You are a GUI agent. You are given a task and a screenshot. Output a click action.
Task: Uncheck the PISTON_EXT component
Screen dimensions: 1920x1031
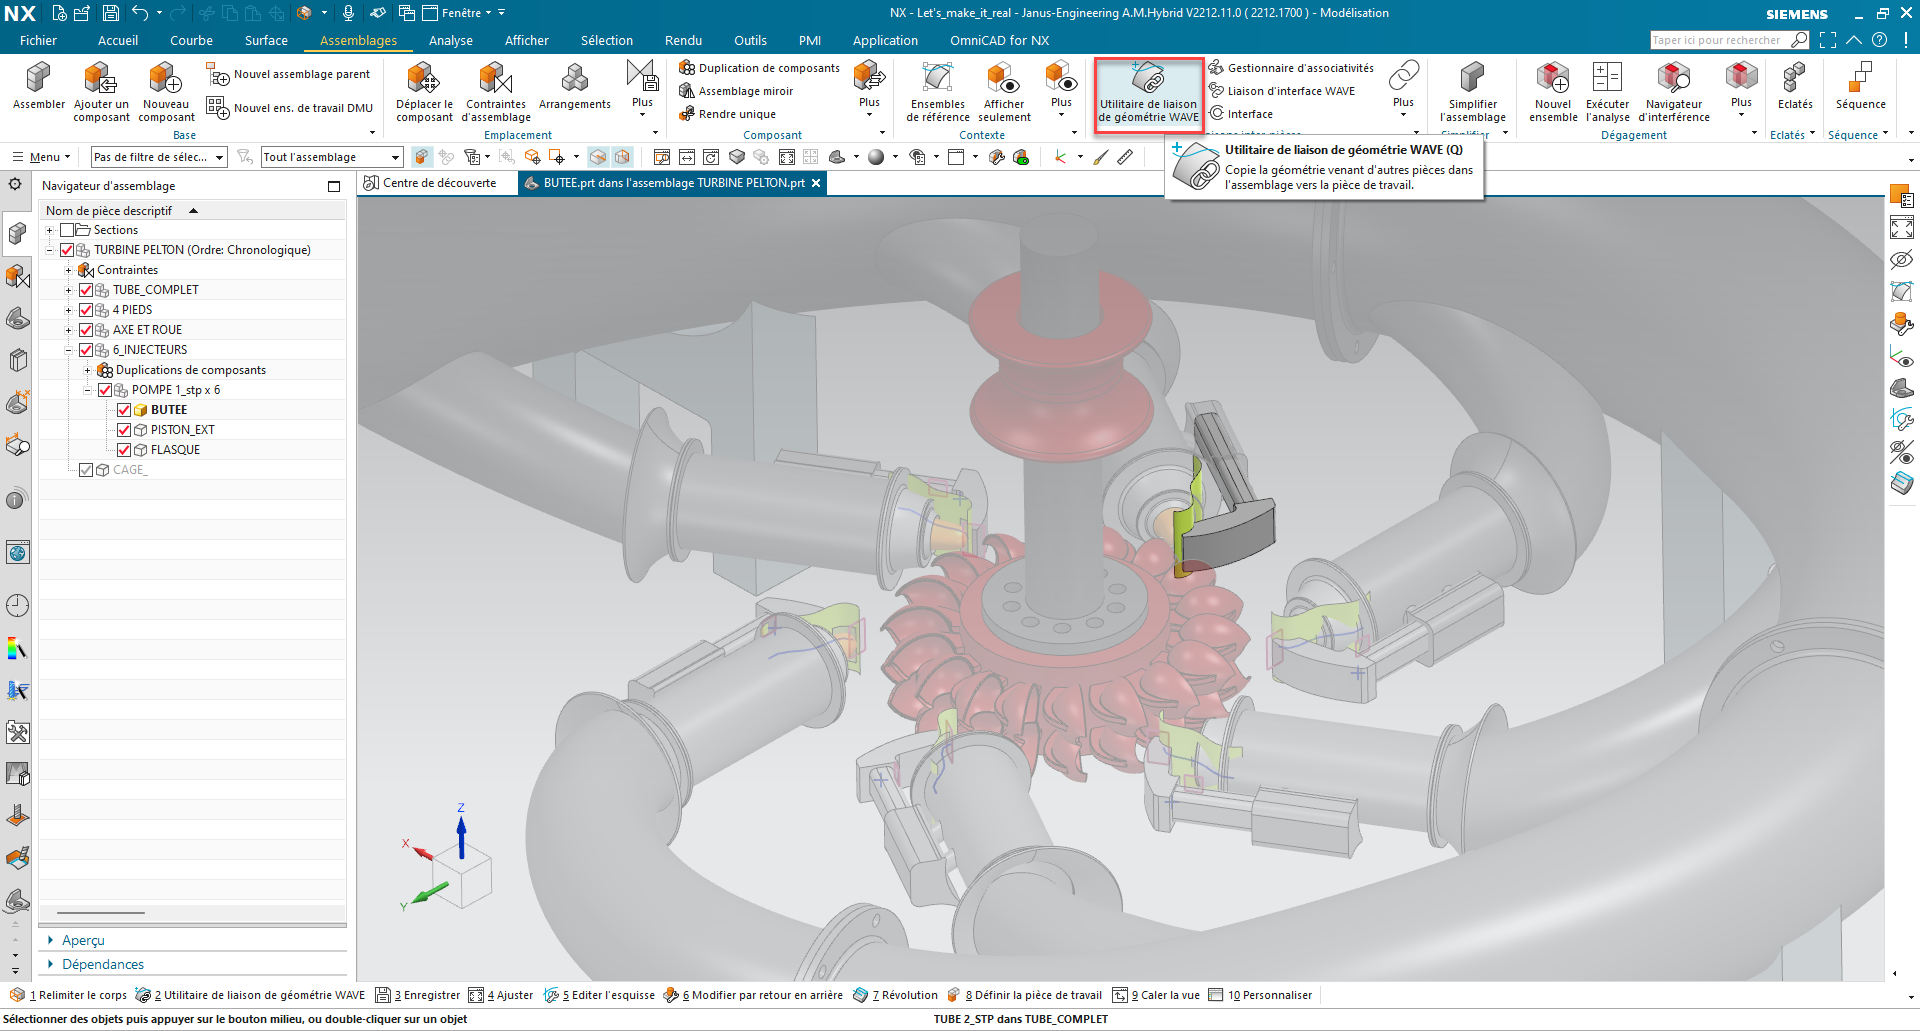coord(124,430)
